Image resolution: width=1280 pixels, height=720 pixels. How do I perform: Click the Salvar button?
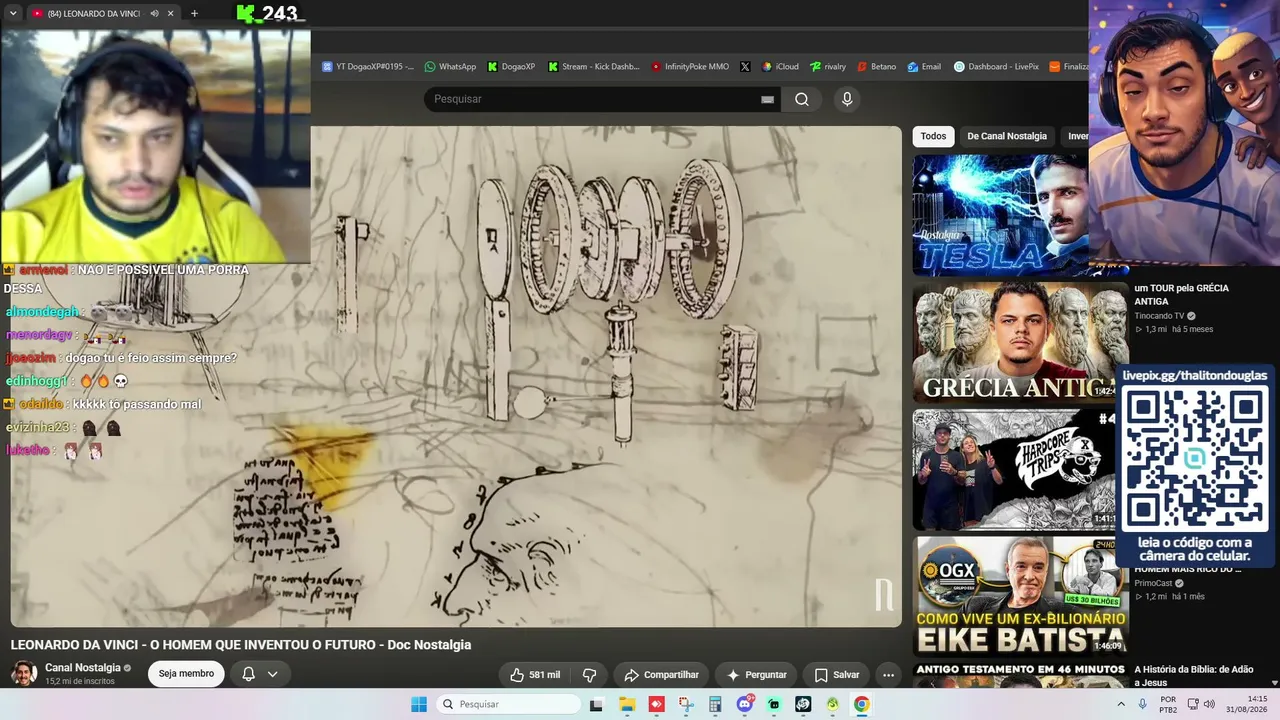(836, 675)
